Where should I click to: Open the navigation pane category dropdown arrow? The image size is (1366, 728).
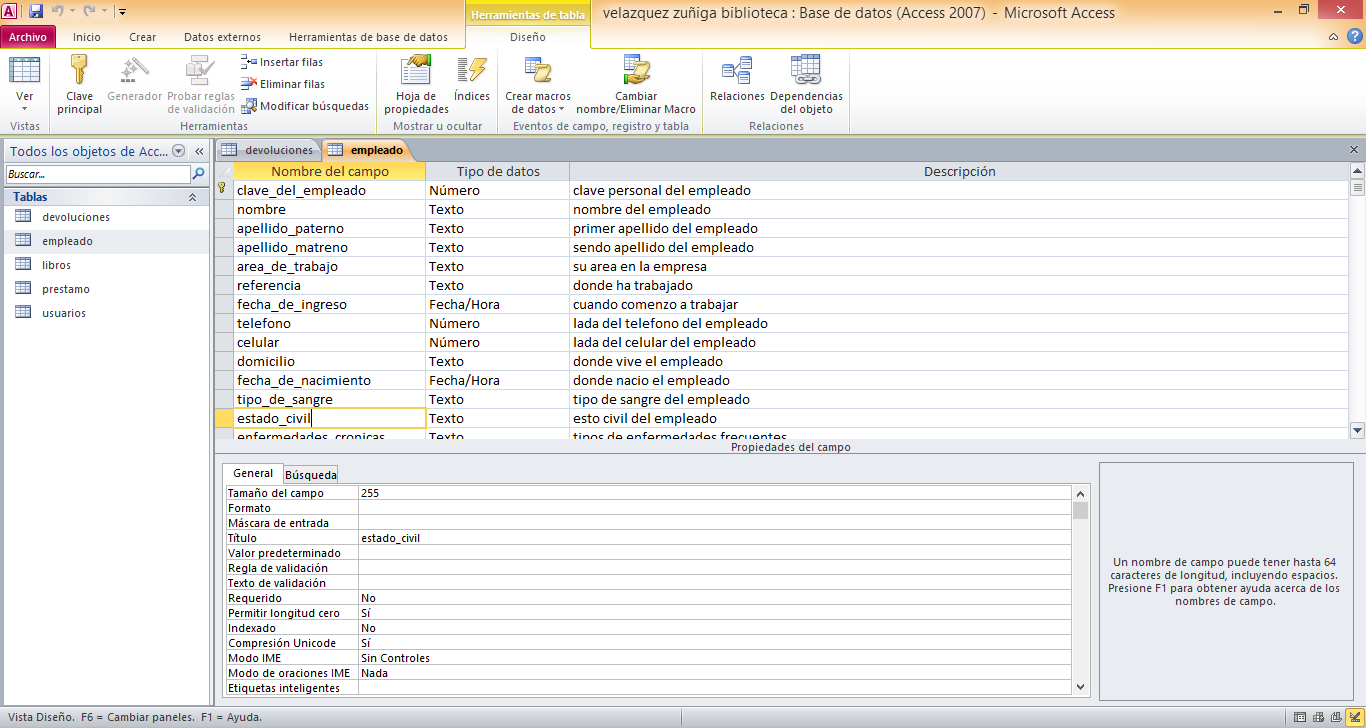[x=179, y=151]
